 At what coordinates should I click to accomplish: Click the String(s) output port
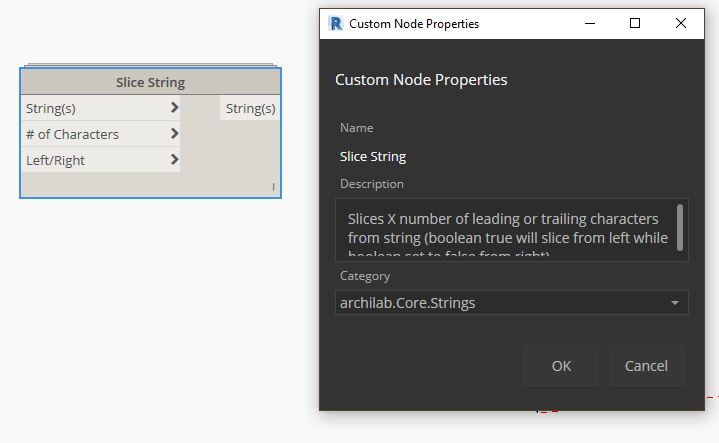tap(250, 108)
